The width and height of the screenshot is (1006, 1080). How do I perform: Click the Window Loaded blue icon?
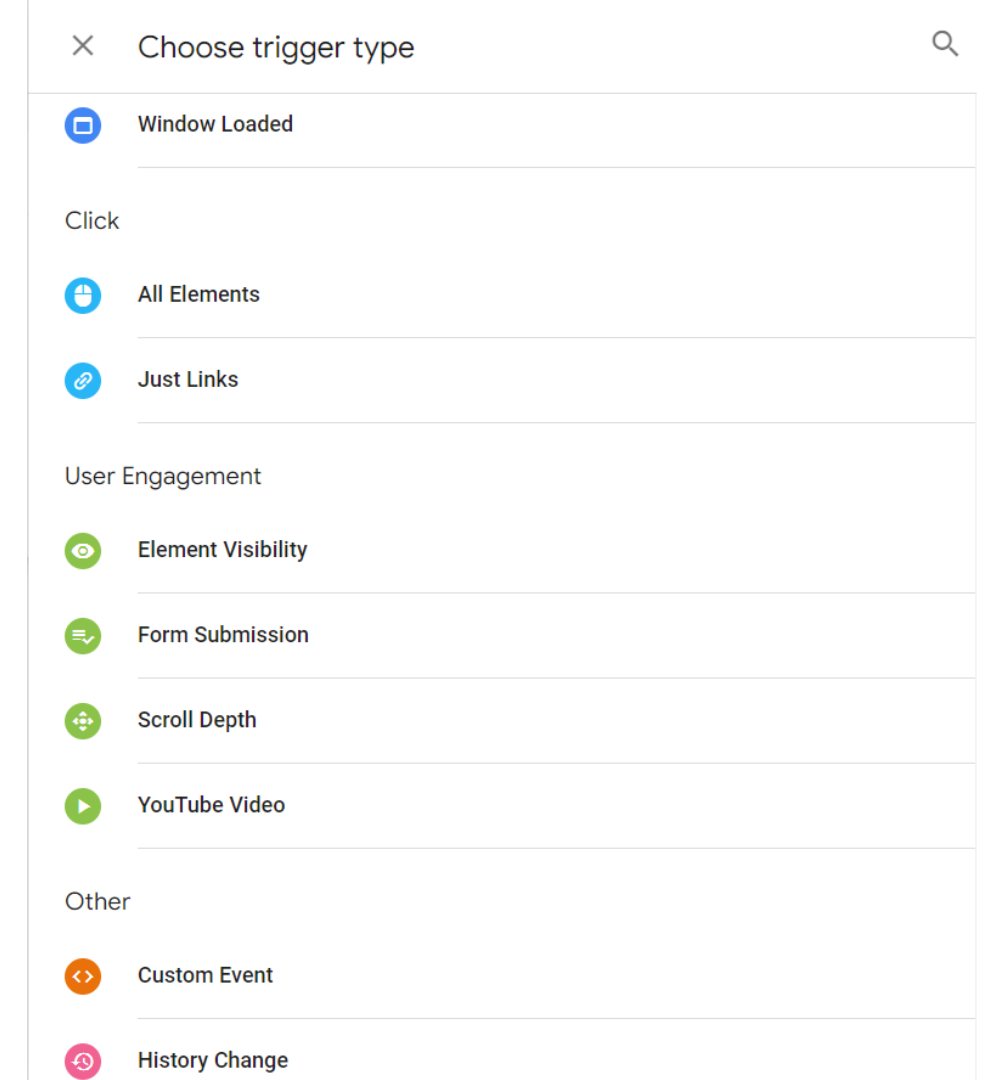[x=83, y=125]
